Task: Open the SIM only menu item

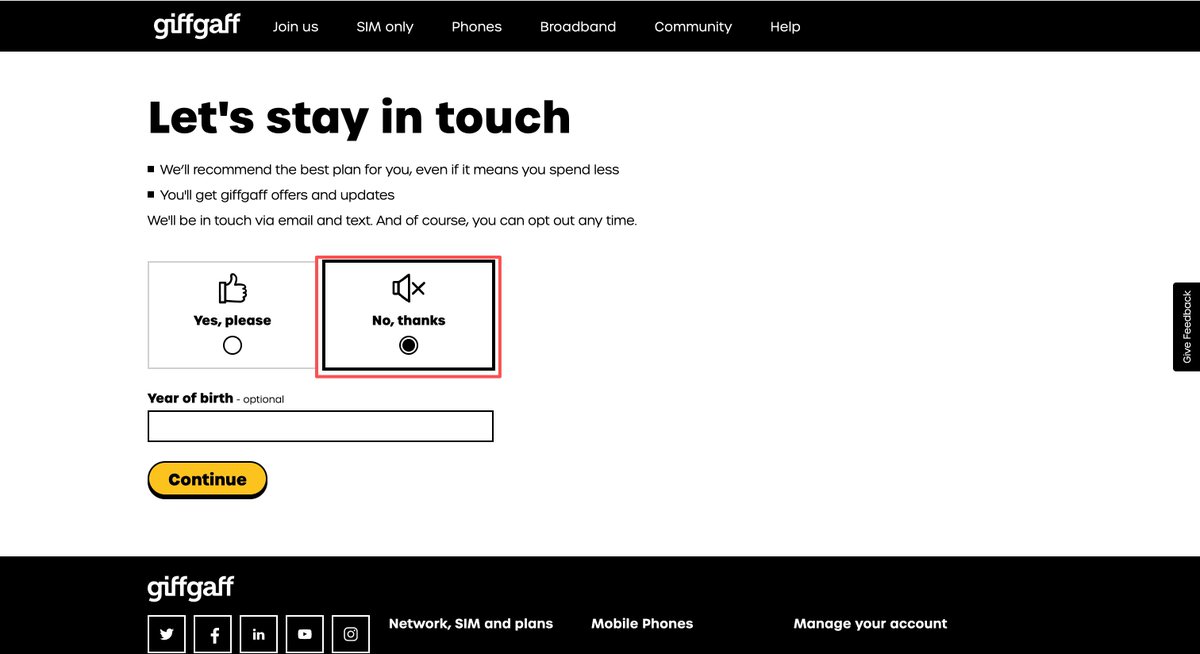Action: (385, 27)
